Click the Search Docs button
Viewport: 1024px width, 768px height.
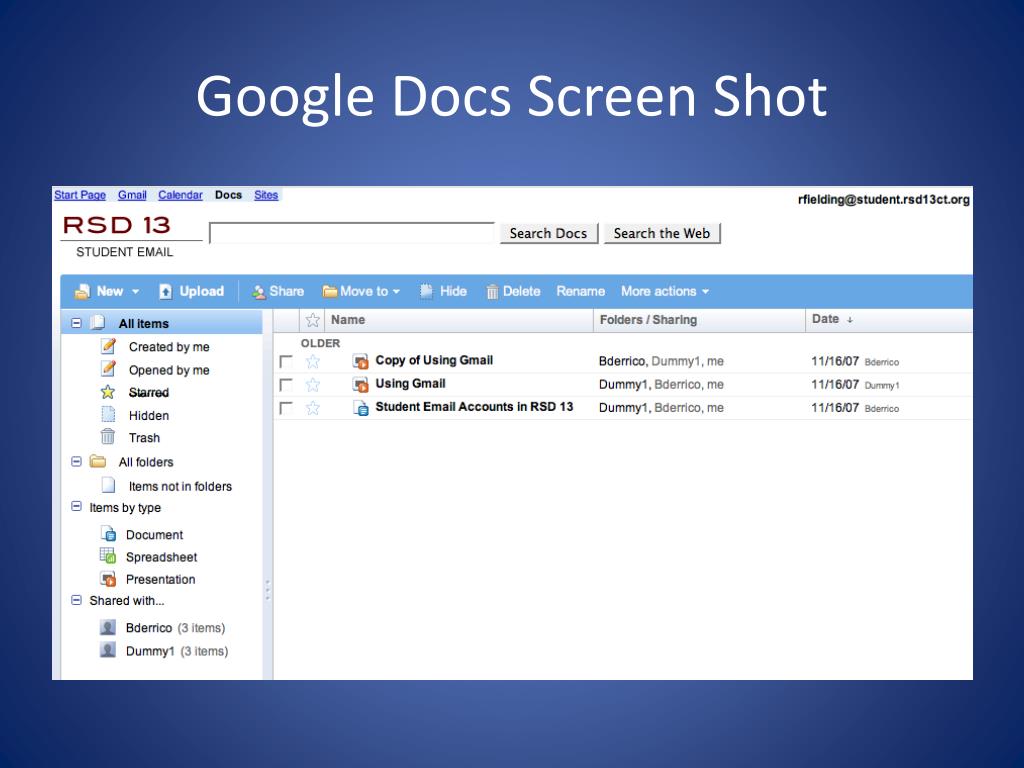click(x=549, y=233)
